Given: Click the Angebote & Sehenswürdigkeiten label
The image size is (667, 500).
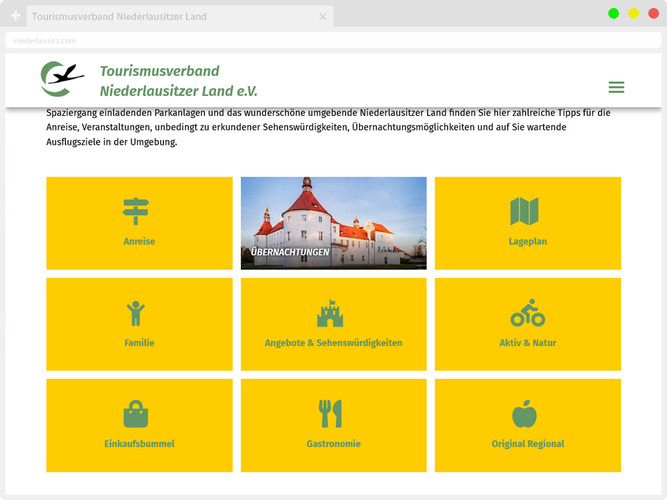Looking at the screenshot, I should [x=333, y=343].
